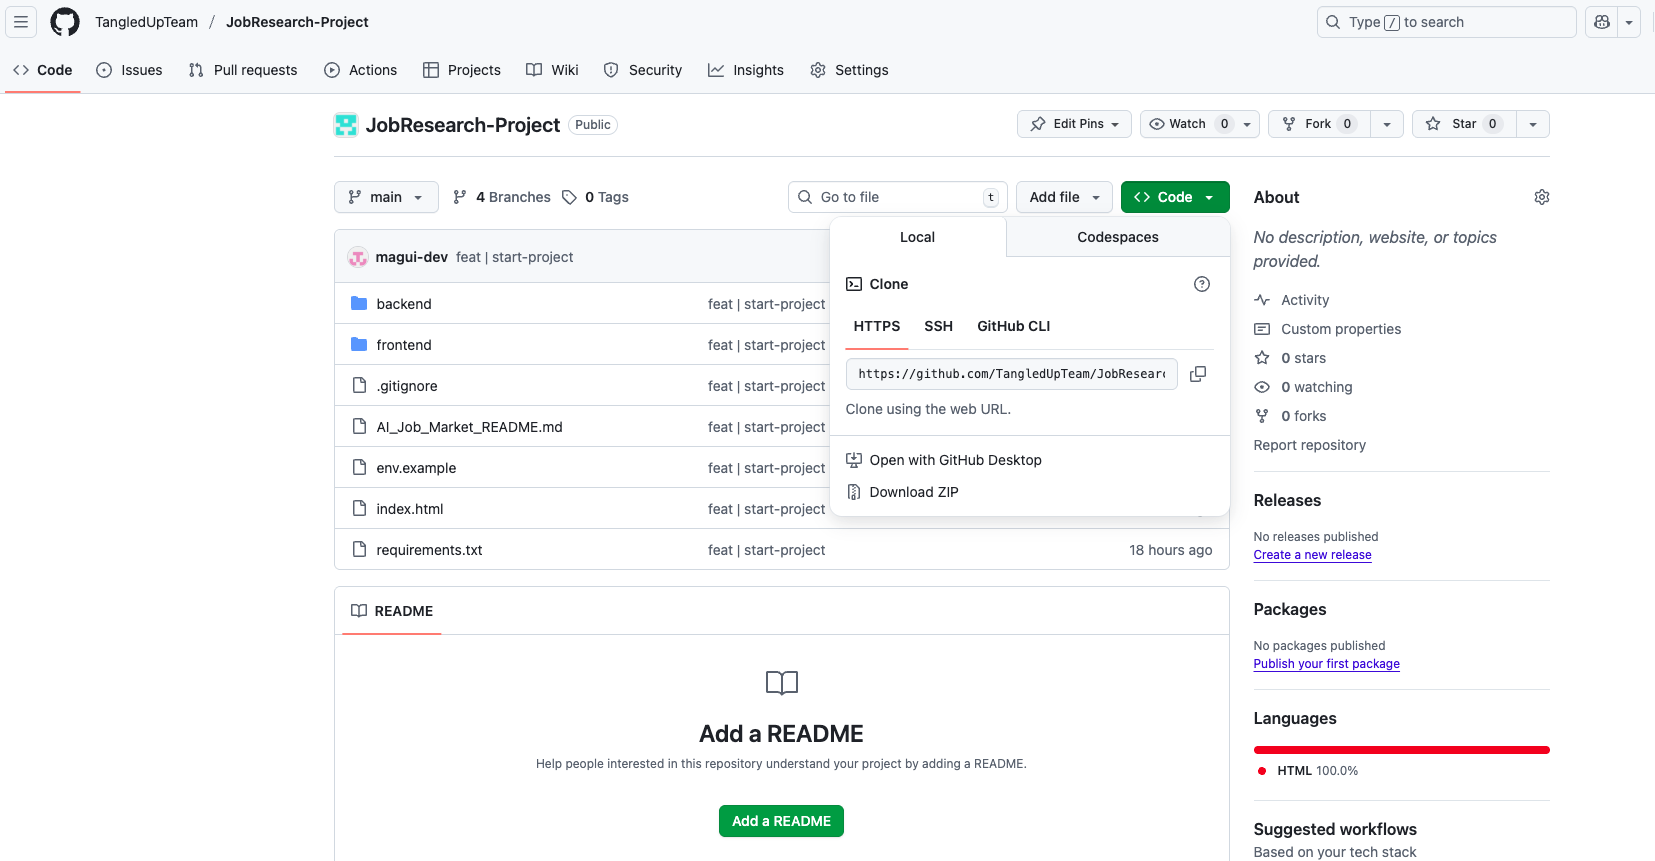
Task: Switch to the Code tab
Action: click(42, 70)
